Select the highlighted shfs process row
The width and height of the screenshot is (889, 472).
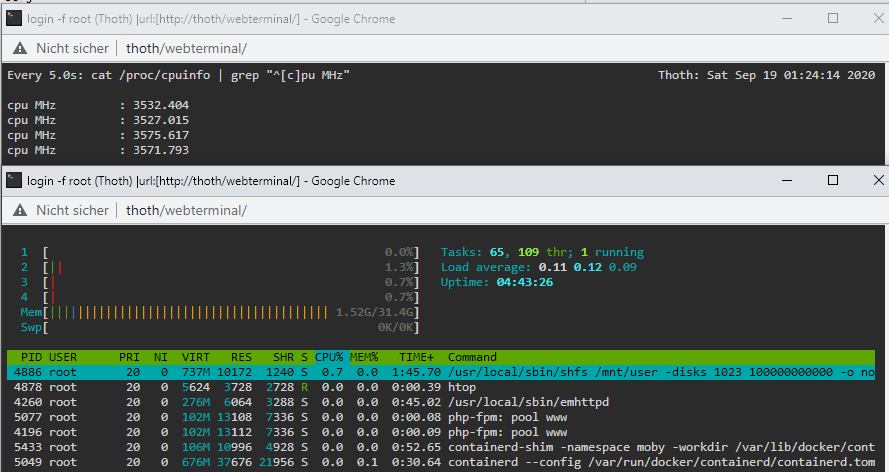(441, 372)
